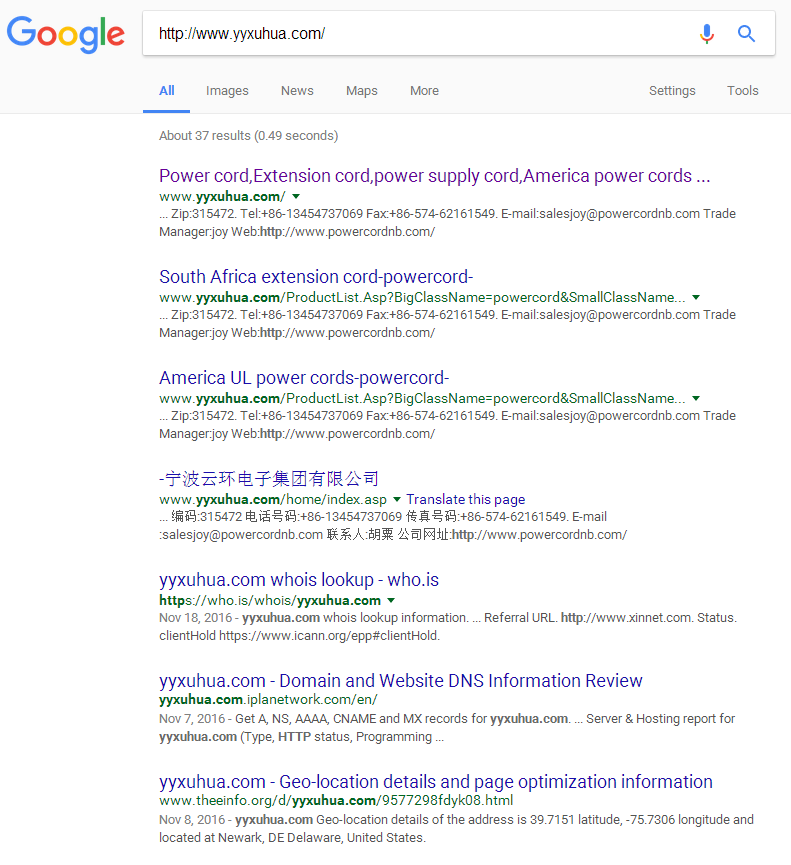Viewport: 791px width, 865px height.
Task: Select the All tab
Action: pos(167,90)
